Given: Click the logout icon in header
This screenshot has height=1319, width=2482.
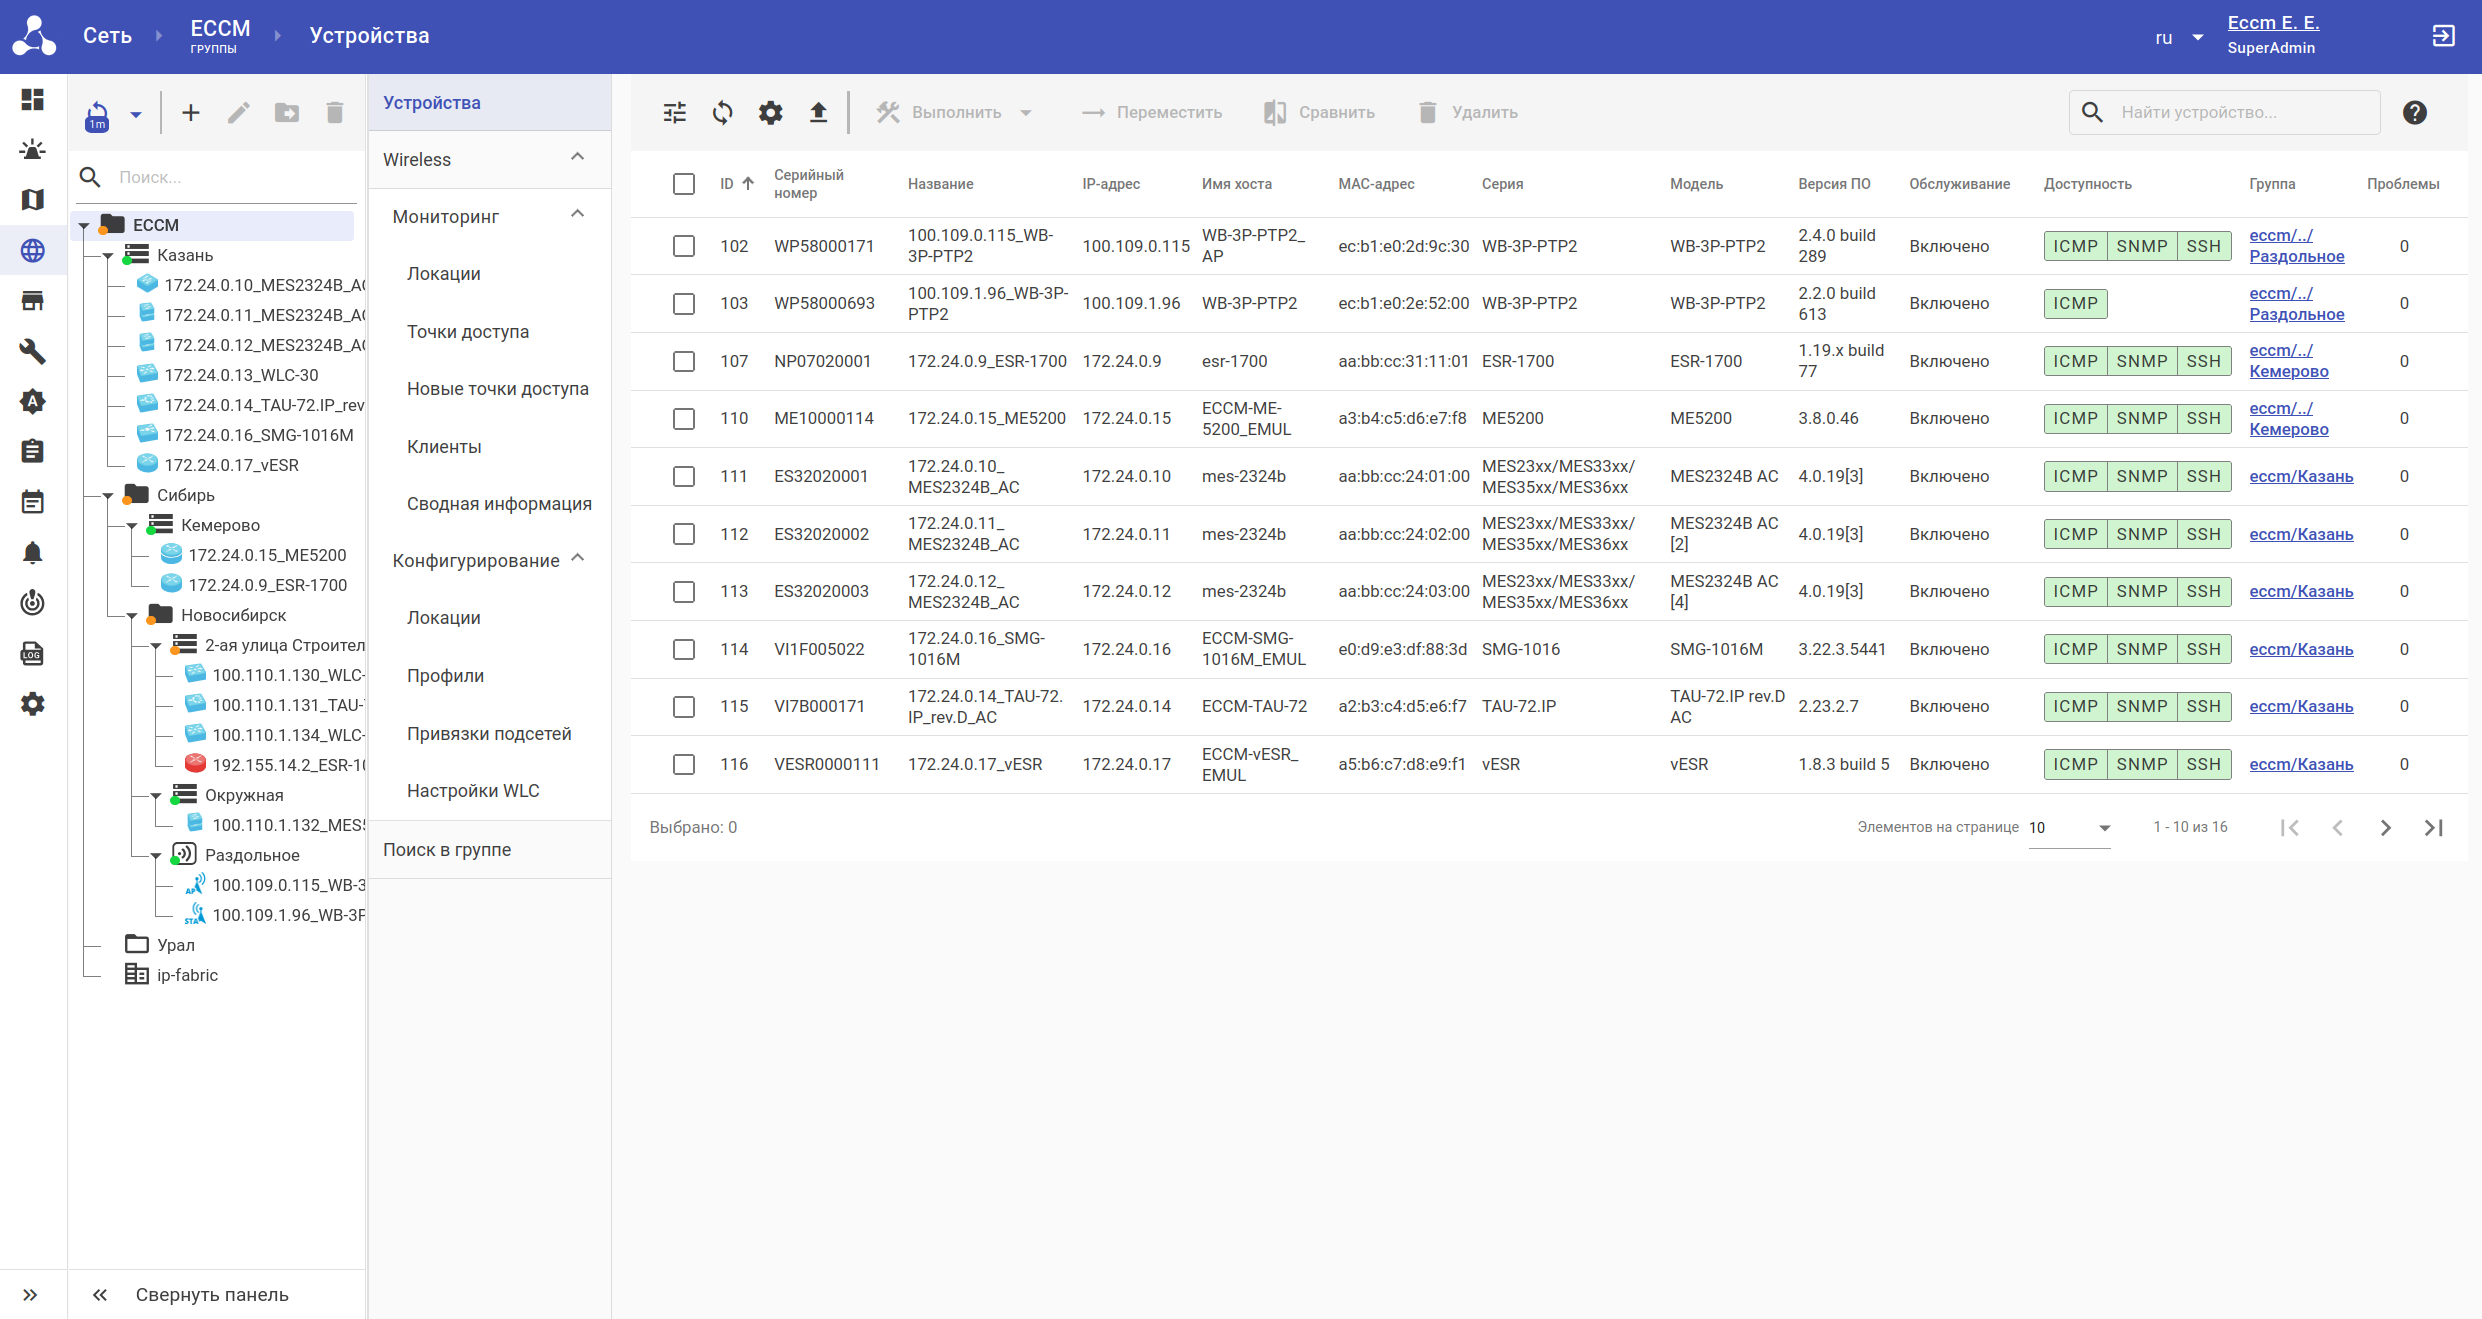Looking at the screenshot, I should (x=2443, y=36).
